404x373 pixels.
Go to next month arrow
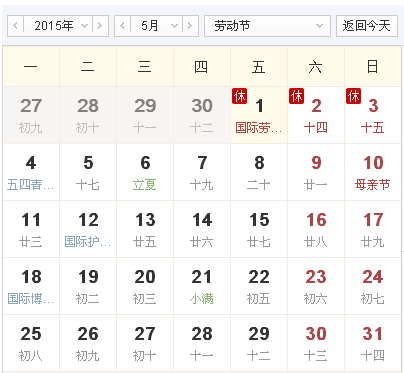(190, 26)
